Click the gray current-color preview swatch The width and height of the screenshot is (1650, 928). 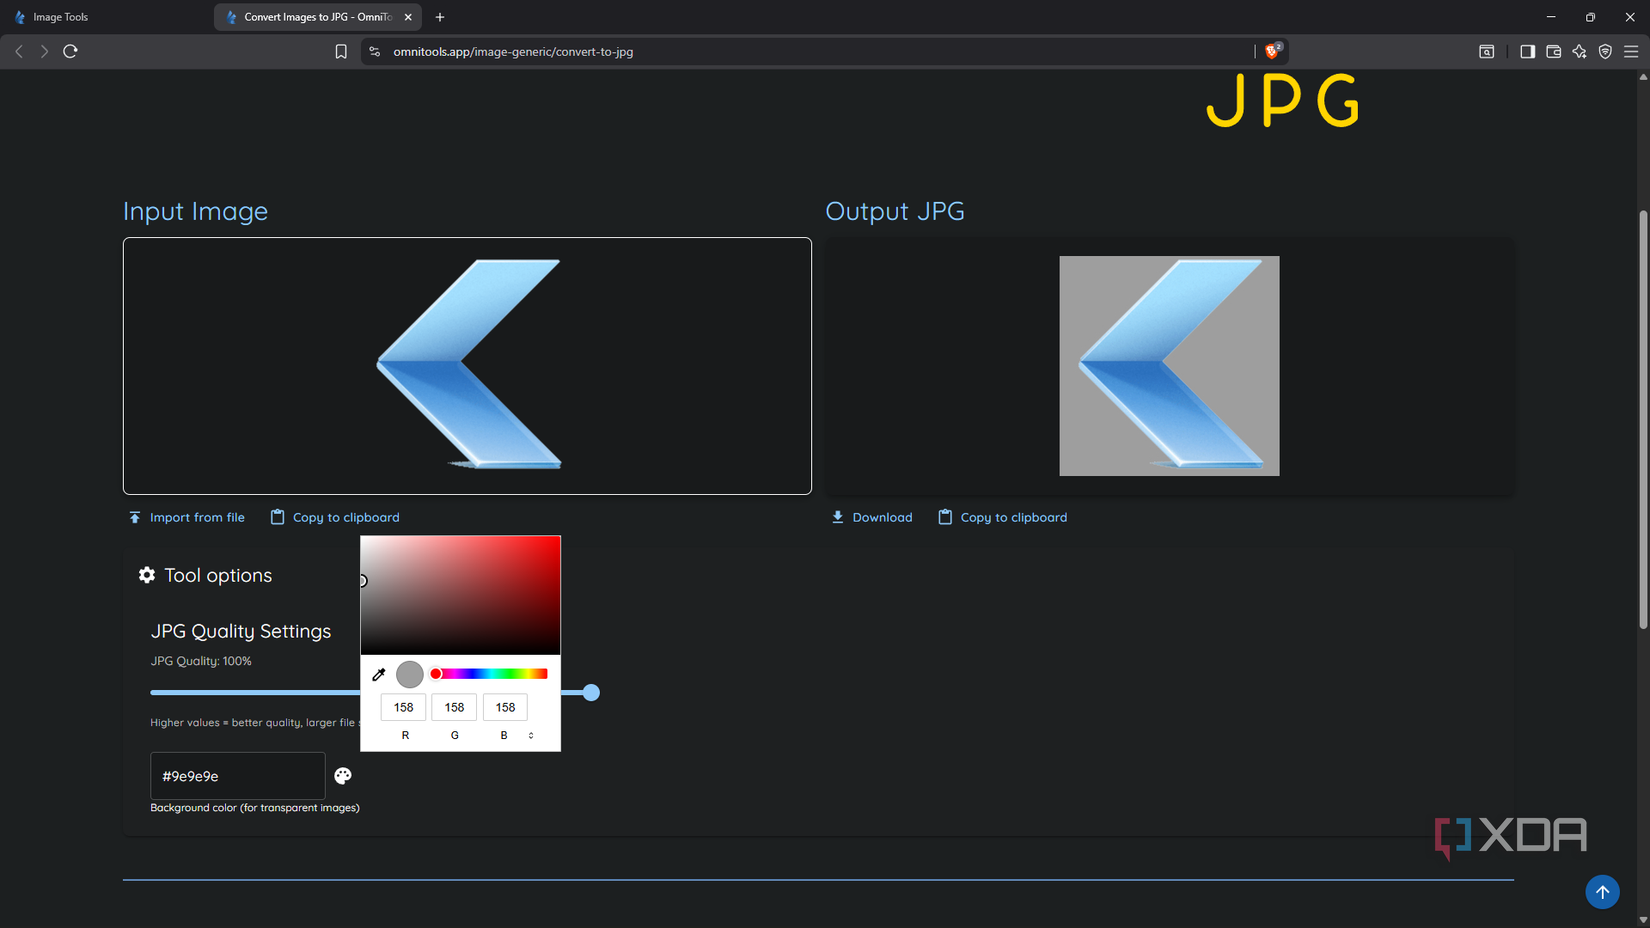coord(410,675)
